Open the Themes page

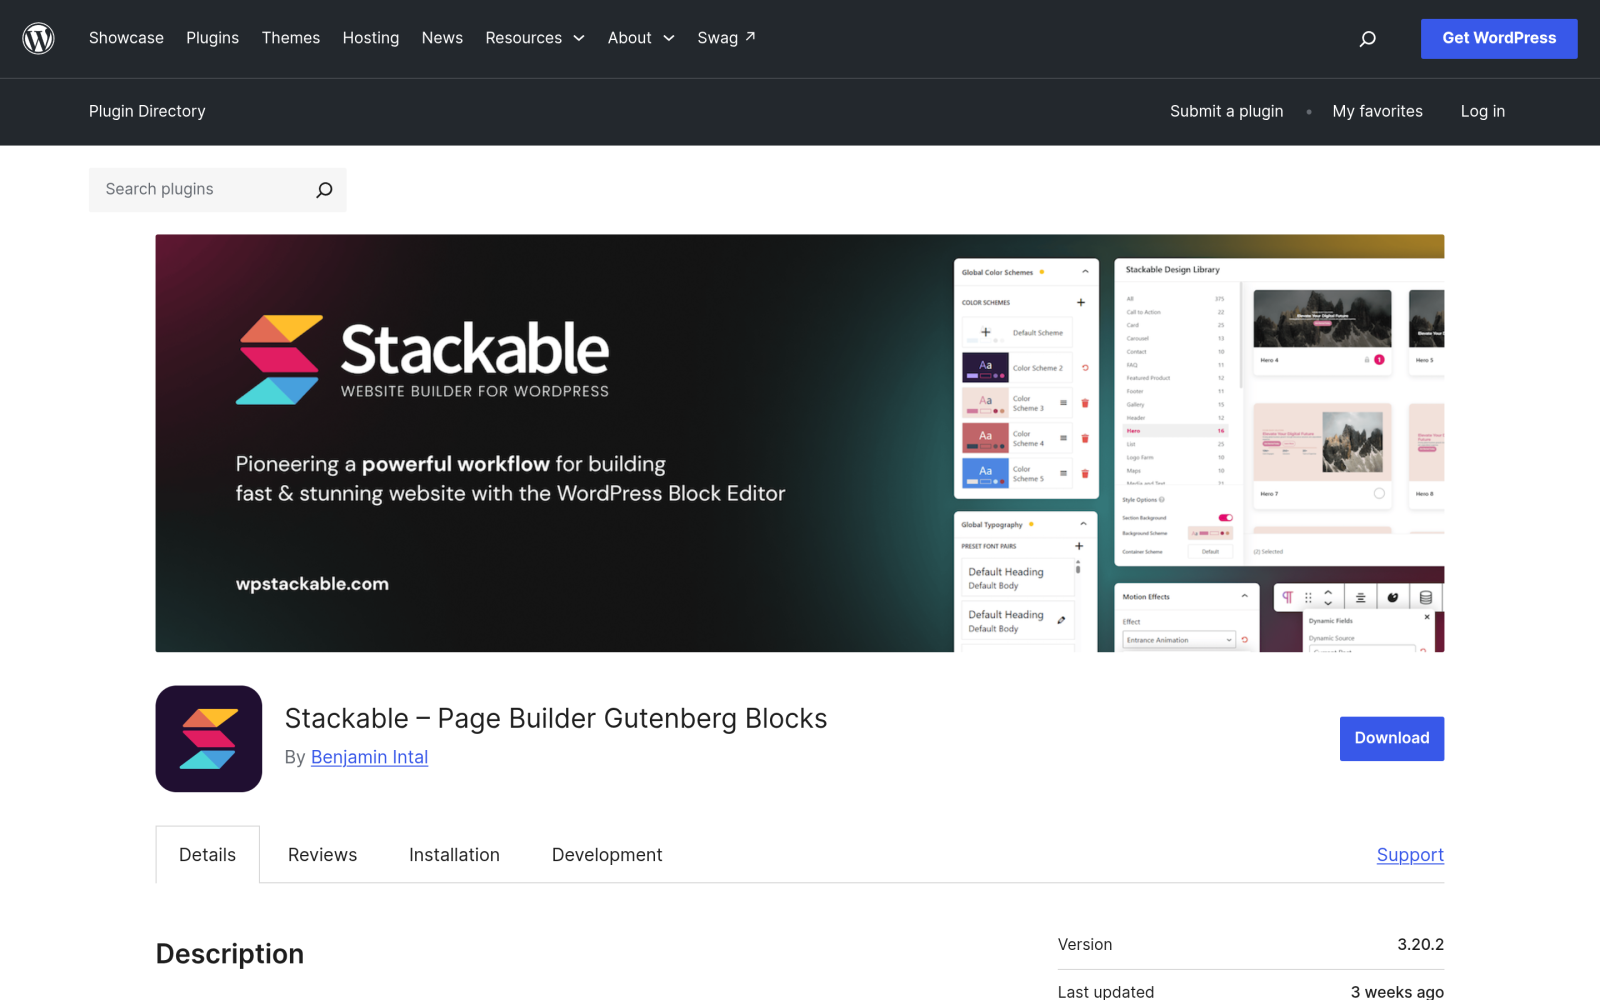pos(291,38)
